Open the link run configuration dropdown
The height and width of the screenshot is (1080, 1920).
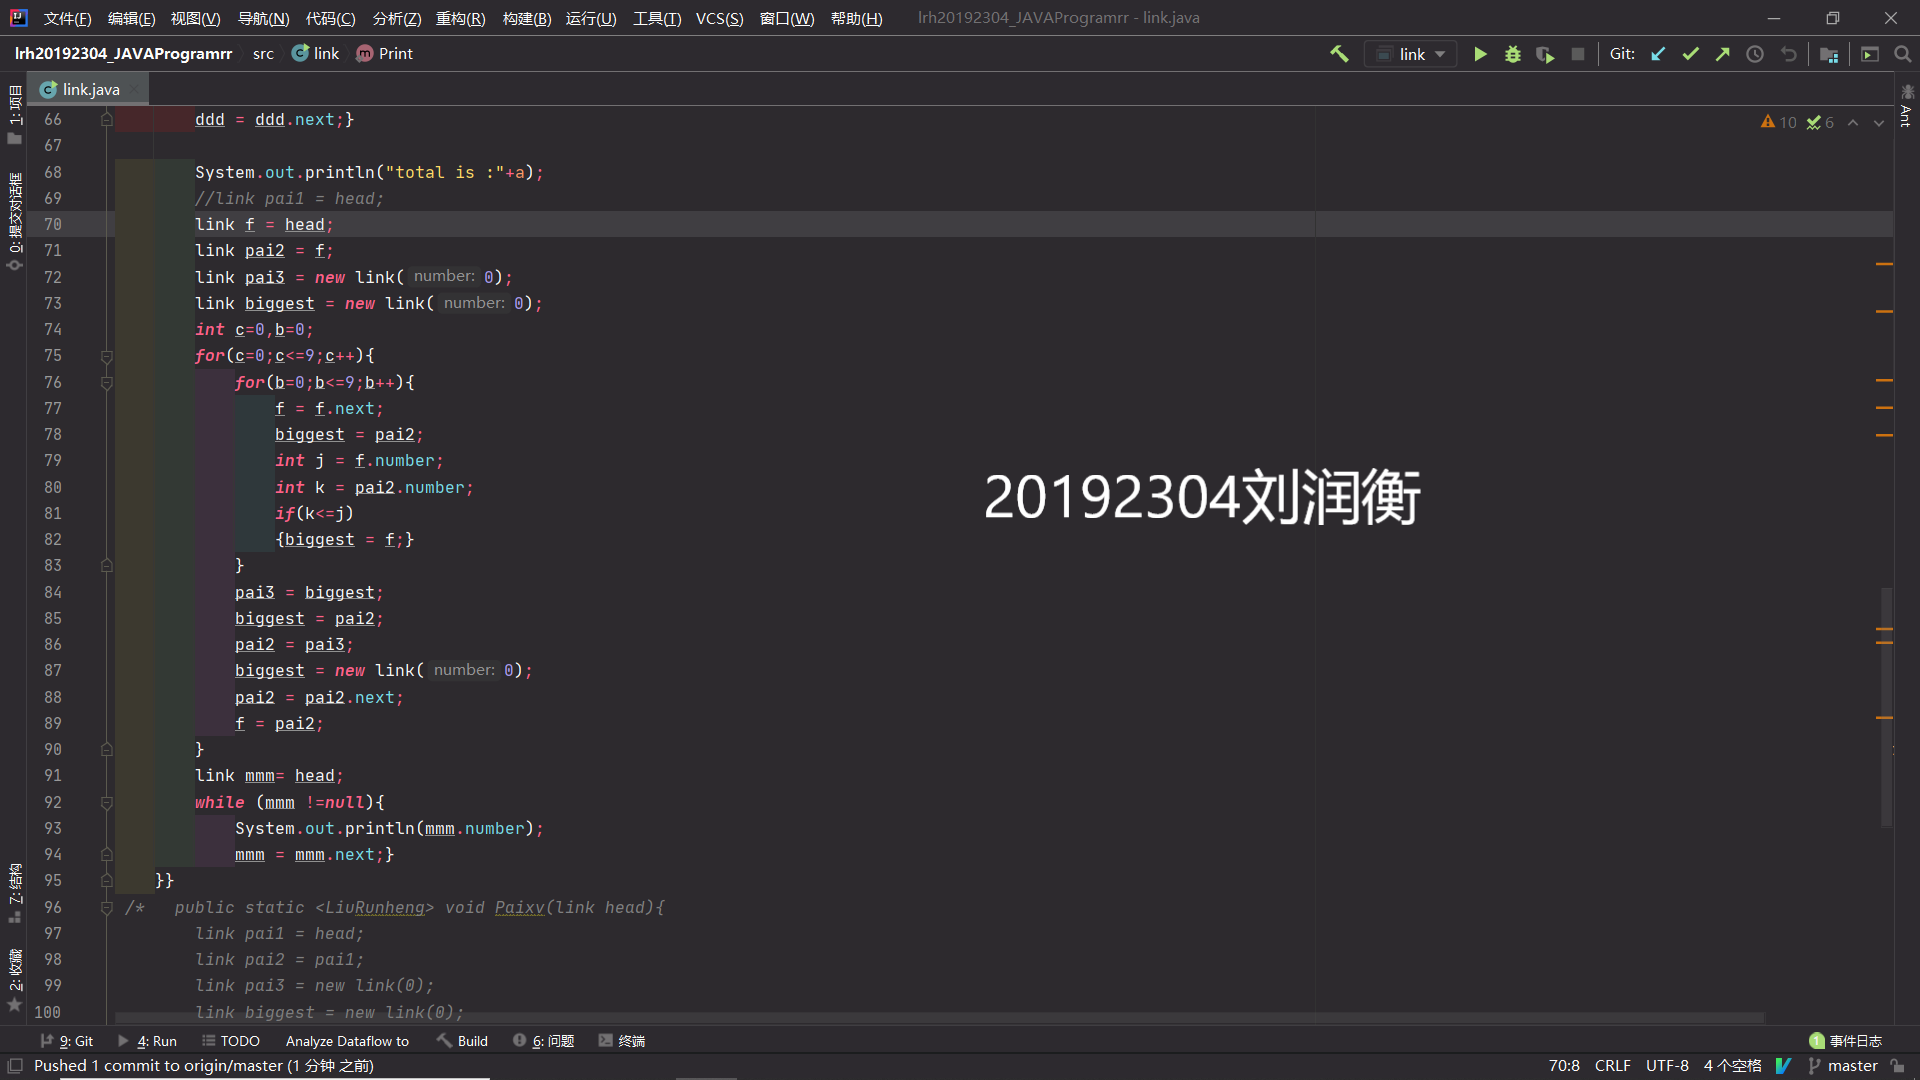click(x=1410, y=54)
